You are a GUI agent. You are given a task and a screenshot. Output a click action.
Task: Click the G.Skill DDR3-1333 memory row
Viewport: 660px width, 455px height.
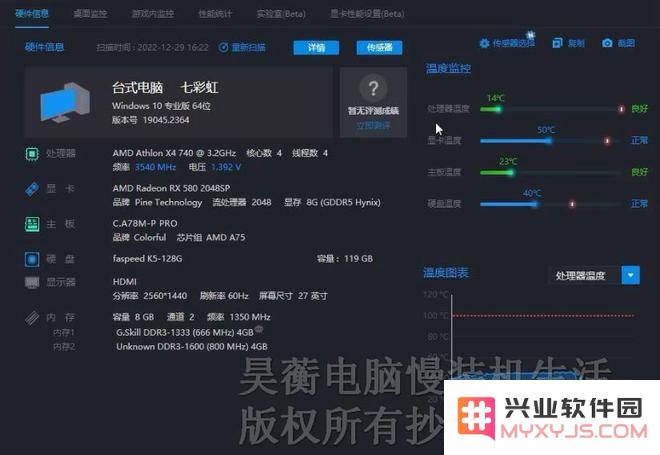click(185, 333)
